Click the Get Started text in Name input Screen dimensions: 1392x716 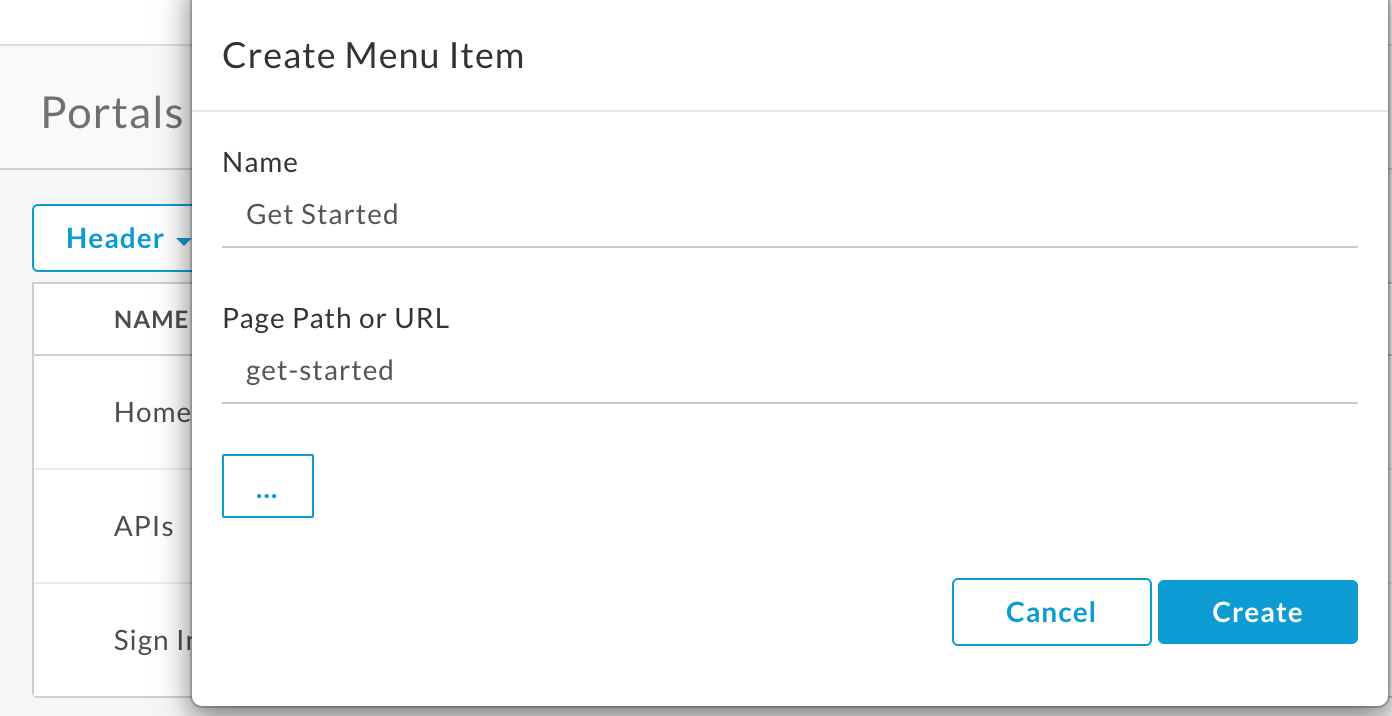(x=322, y=214)
